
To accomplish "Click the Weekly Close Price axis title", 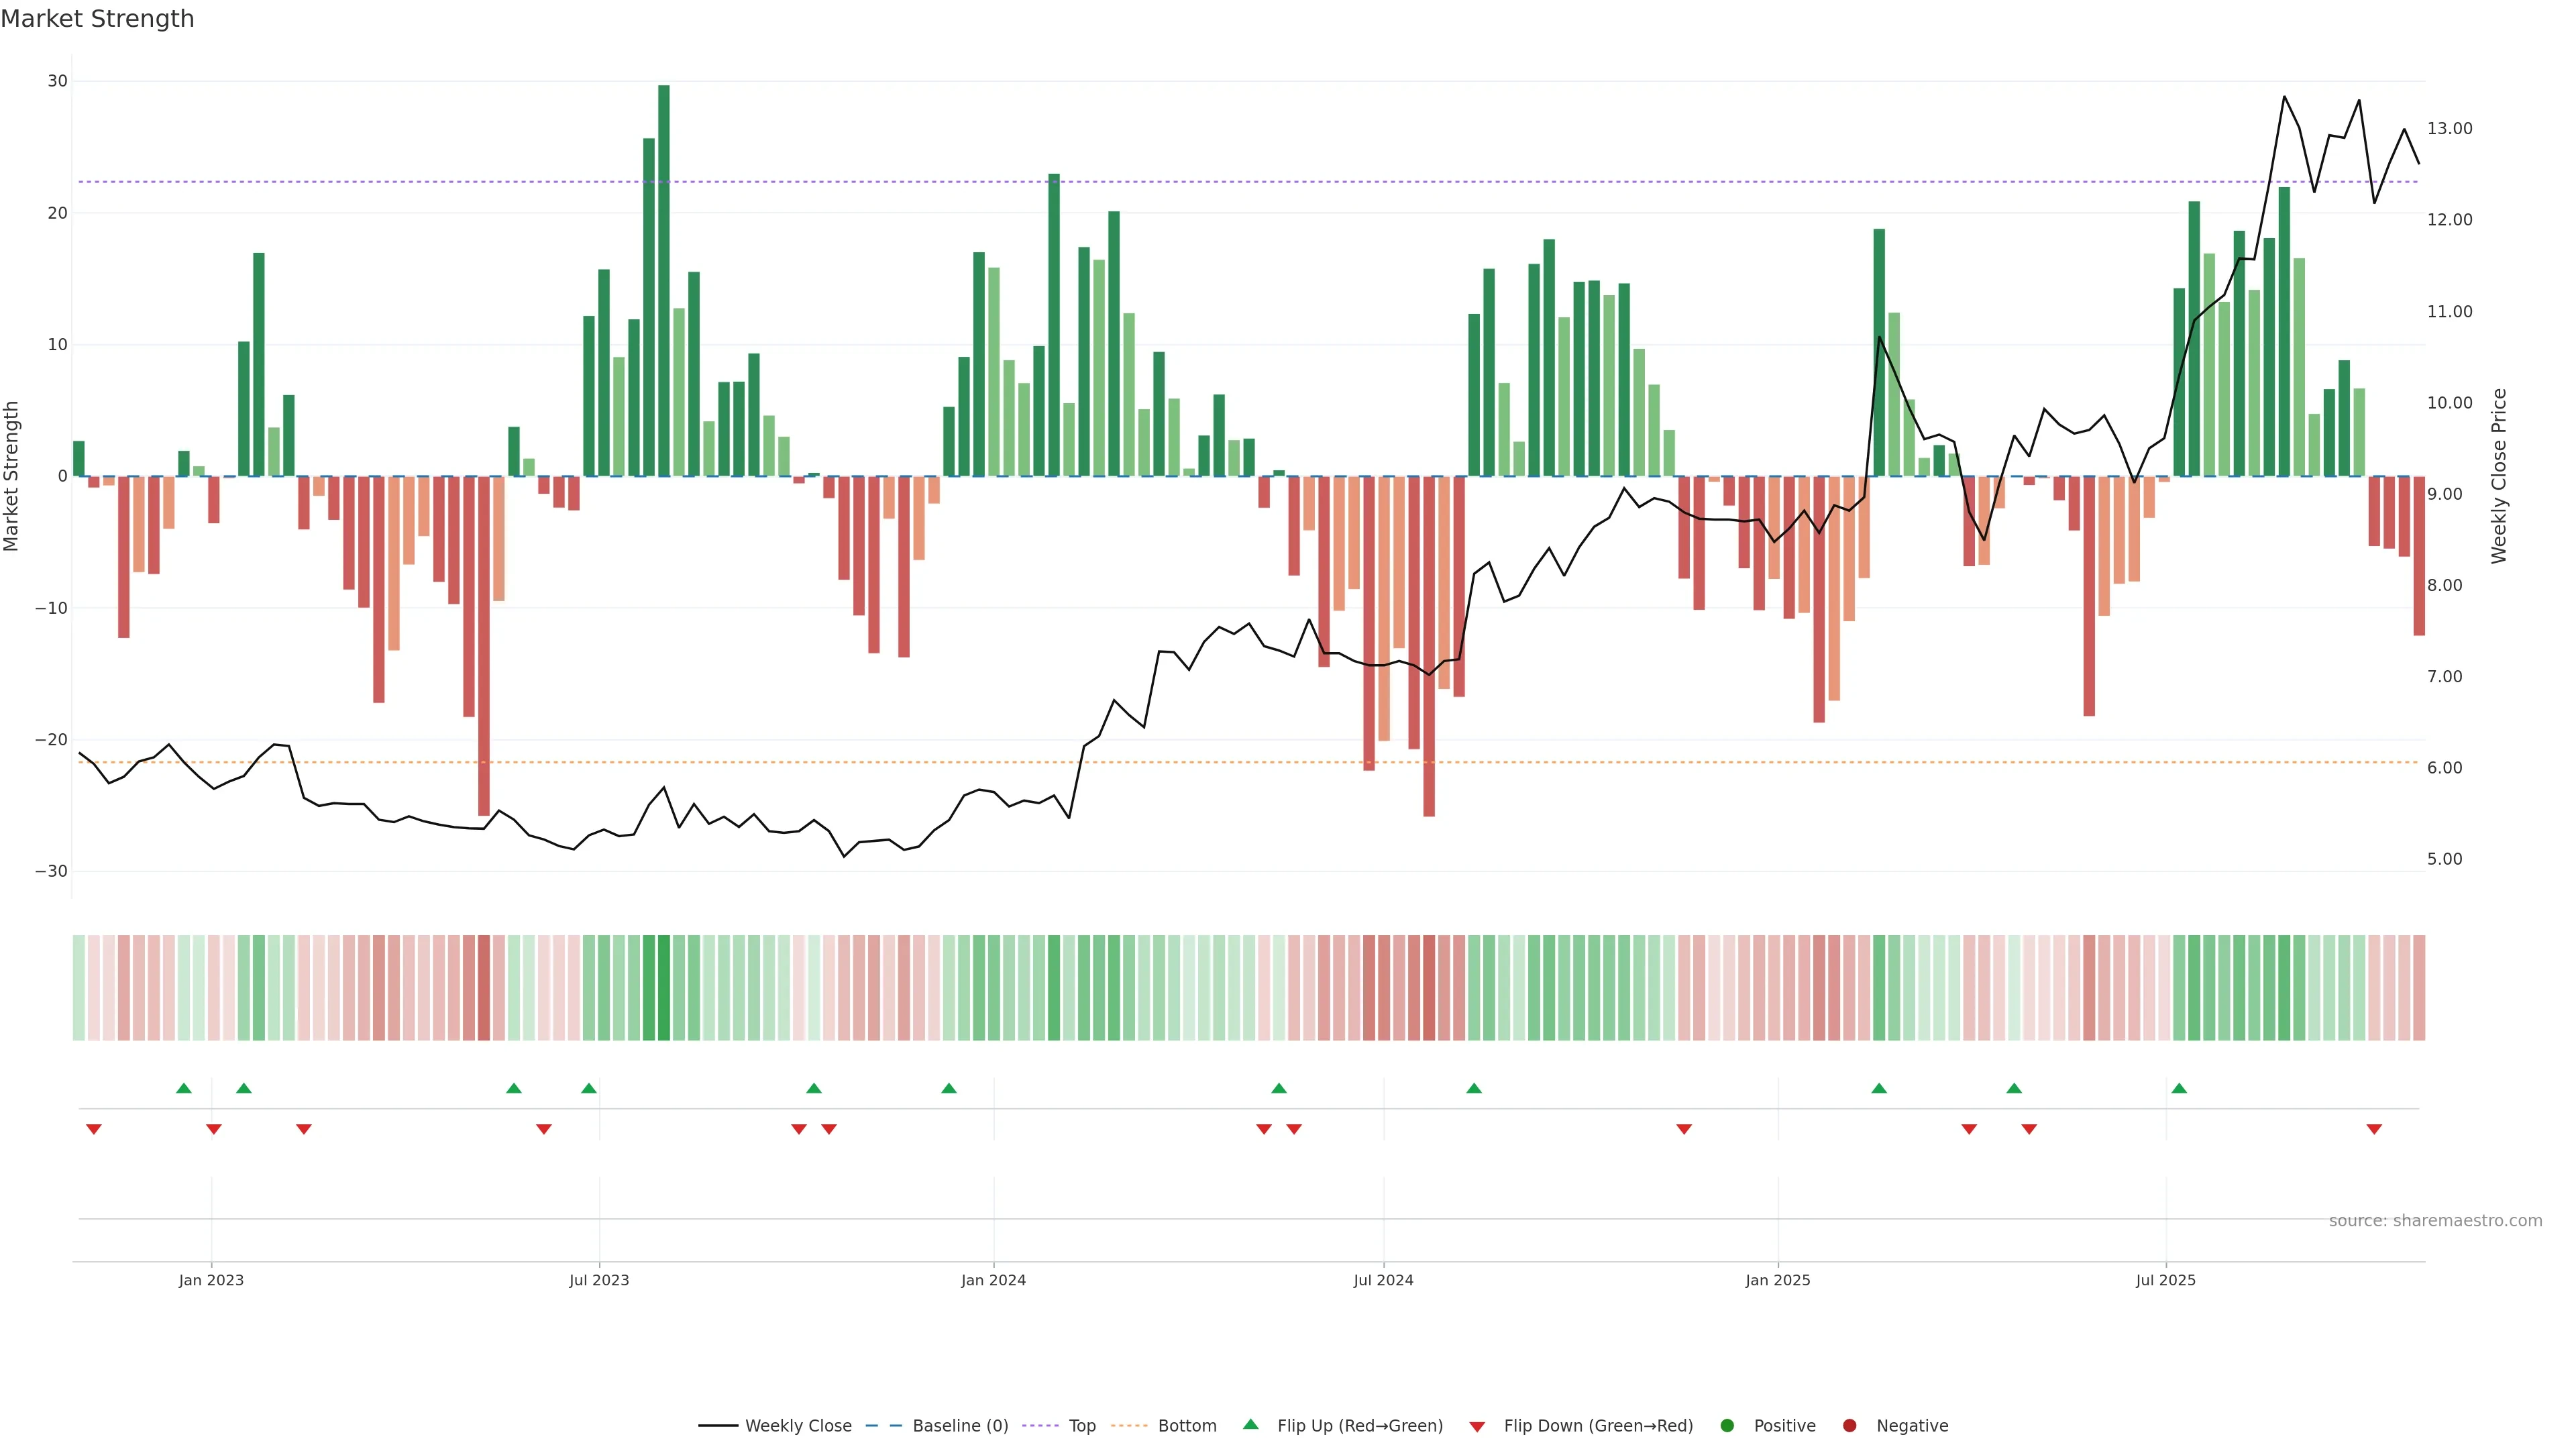I will point(2499,476).
